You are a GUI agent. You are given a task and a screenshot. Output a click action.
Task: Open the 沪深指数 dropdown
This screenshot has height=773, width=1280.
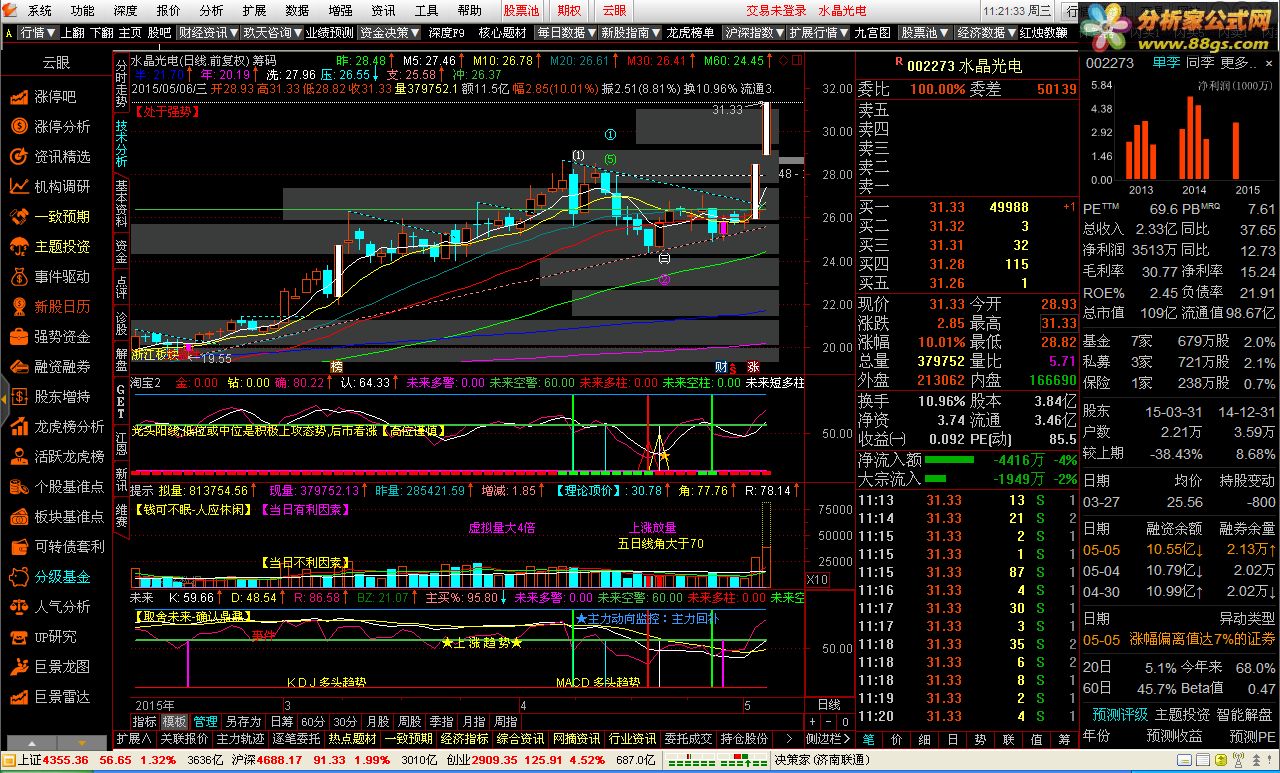coord(756,32)
